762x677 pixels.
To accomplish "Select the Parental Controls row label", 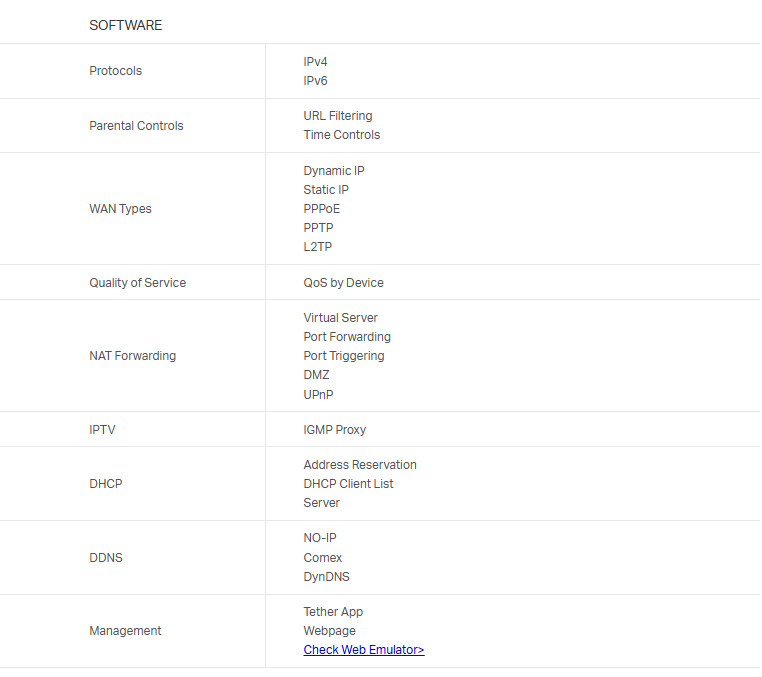I will tap(136, 126).
